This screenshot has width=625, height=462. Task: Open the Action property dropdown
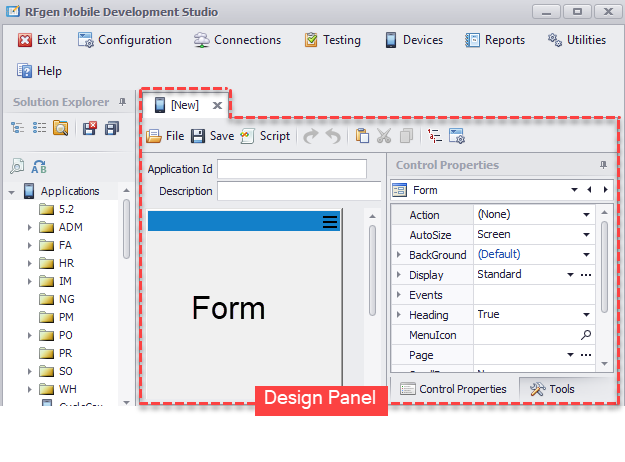(x=586, y=215)
